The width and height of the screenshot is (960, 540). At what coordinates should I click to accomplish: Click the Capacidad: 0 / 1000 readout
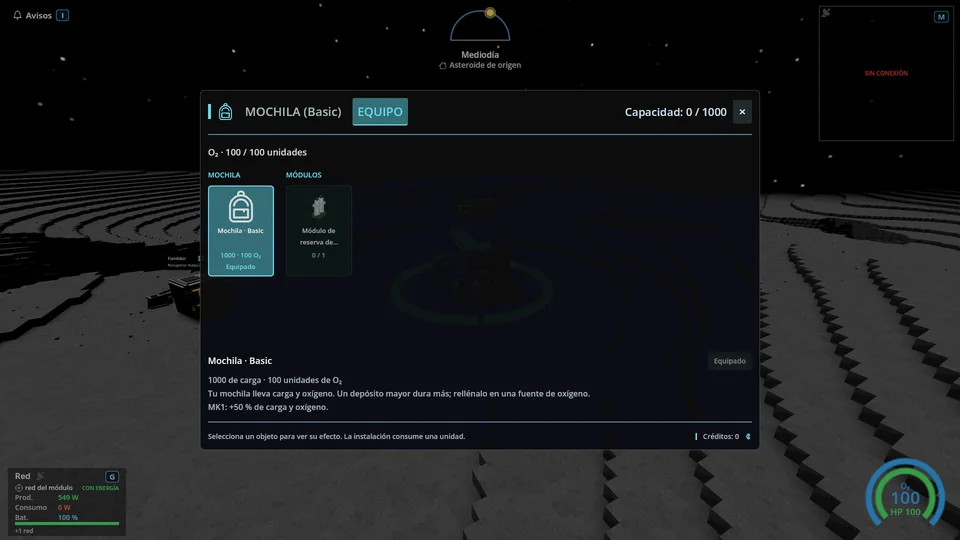(x=675, y=112)
